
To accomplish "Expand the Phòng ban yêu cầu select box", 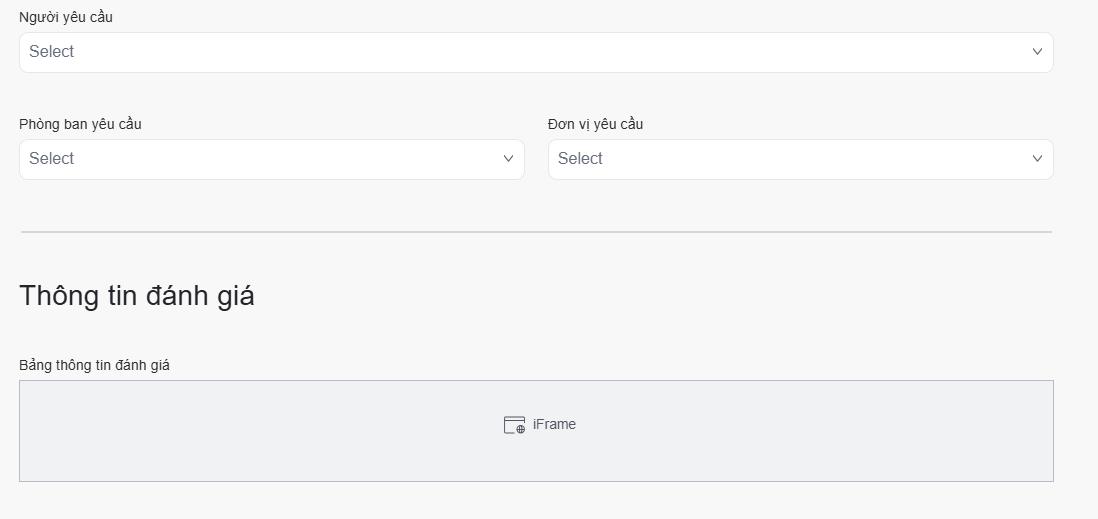I will [271, 159].
